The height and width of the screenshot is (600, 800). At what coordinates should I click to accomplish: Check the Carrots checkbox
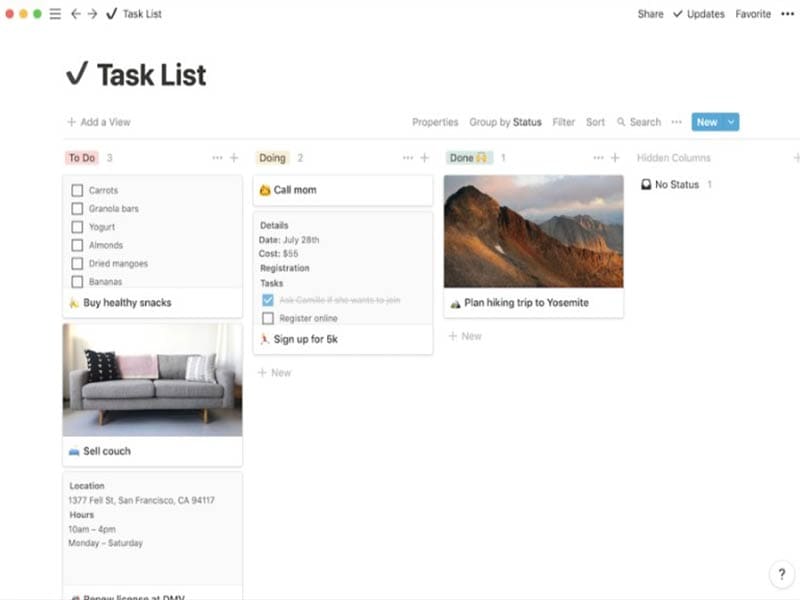(77, 190)
